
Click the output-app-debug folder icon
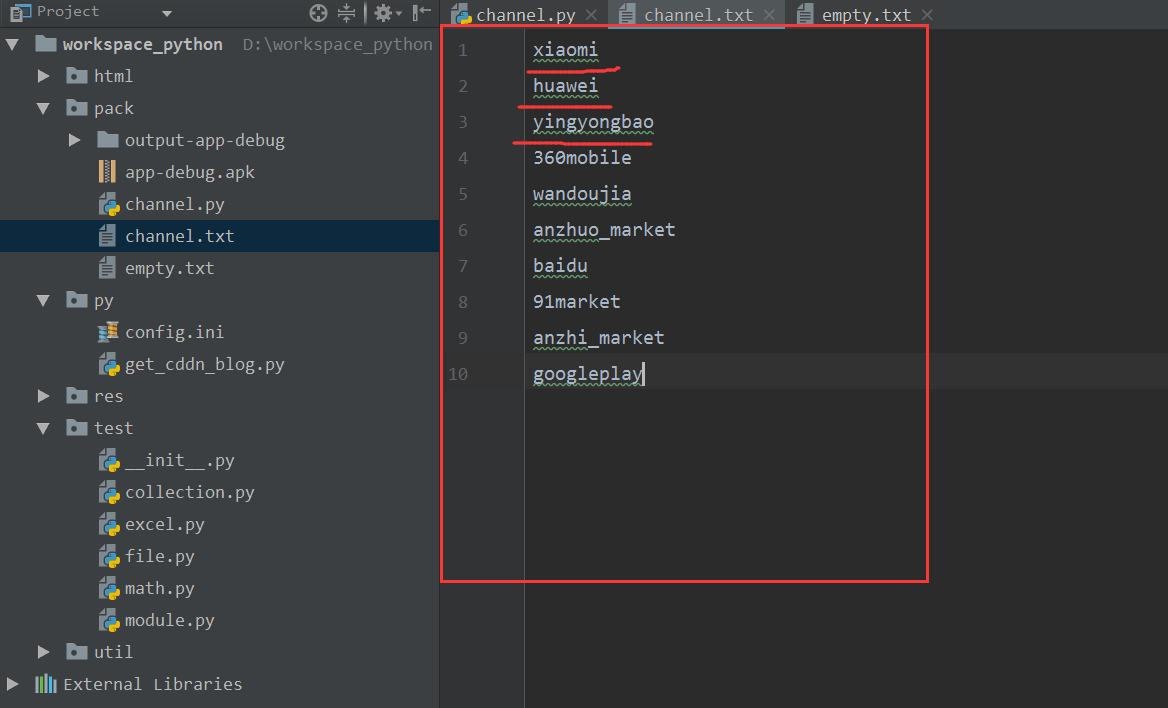(108, 139)
